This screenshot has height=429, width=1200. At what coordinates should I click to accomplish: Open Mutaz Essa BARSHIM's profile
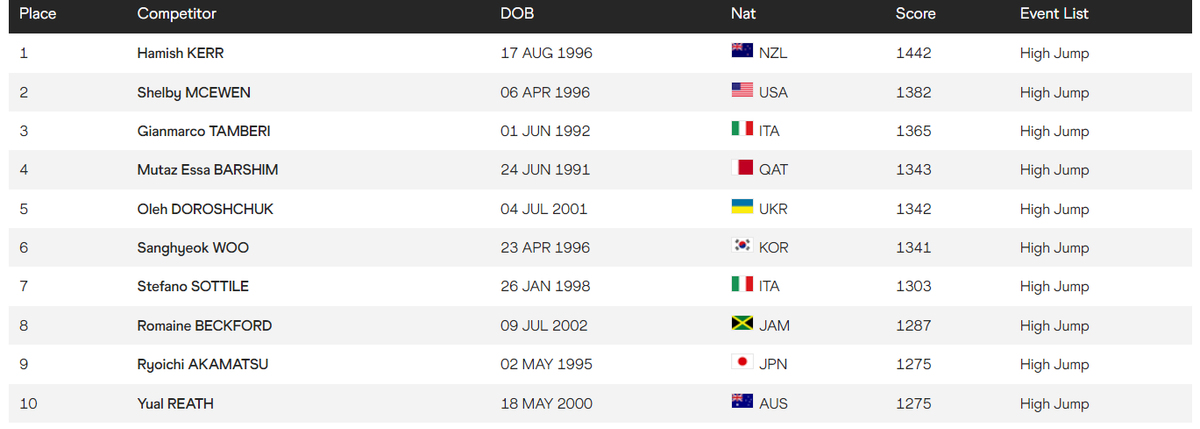207,170
